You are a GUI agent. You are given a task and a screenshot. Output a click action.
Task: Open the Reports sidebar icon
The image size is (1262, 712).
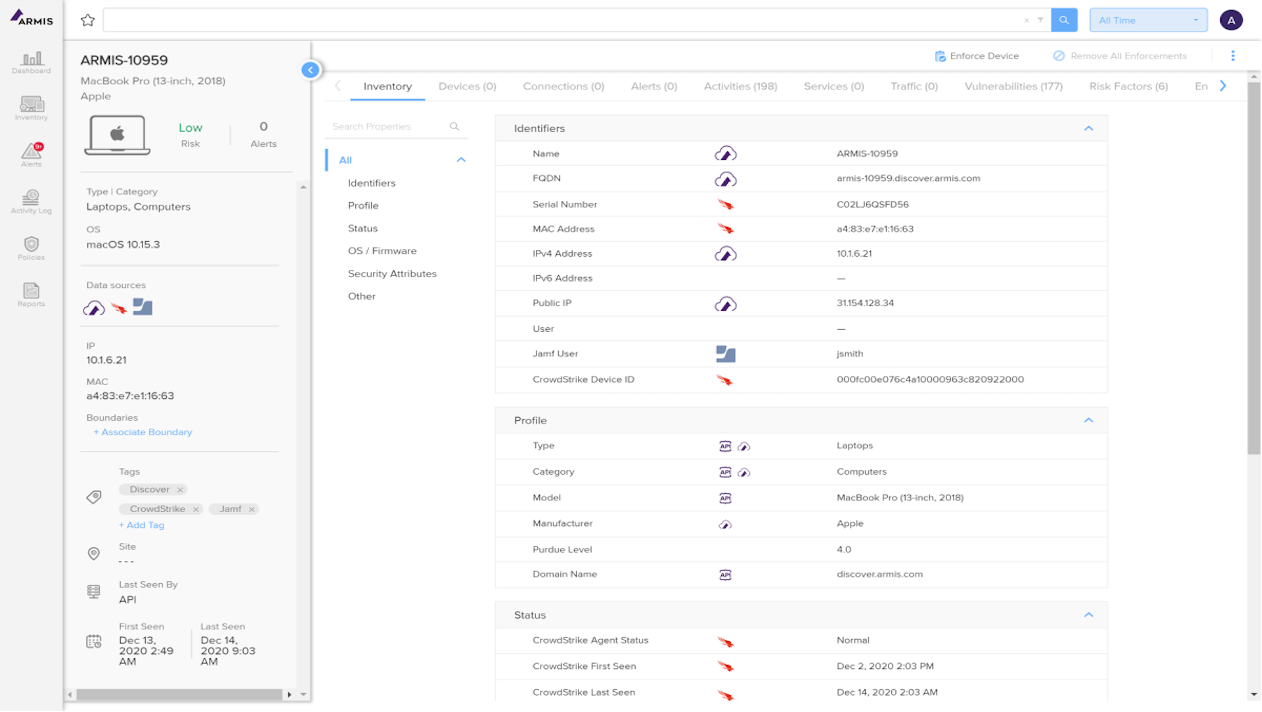point(31,294)
